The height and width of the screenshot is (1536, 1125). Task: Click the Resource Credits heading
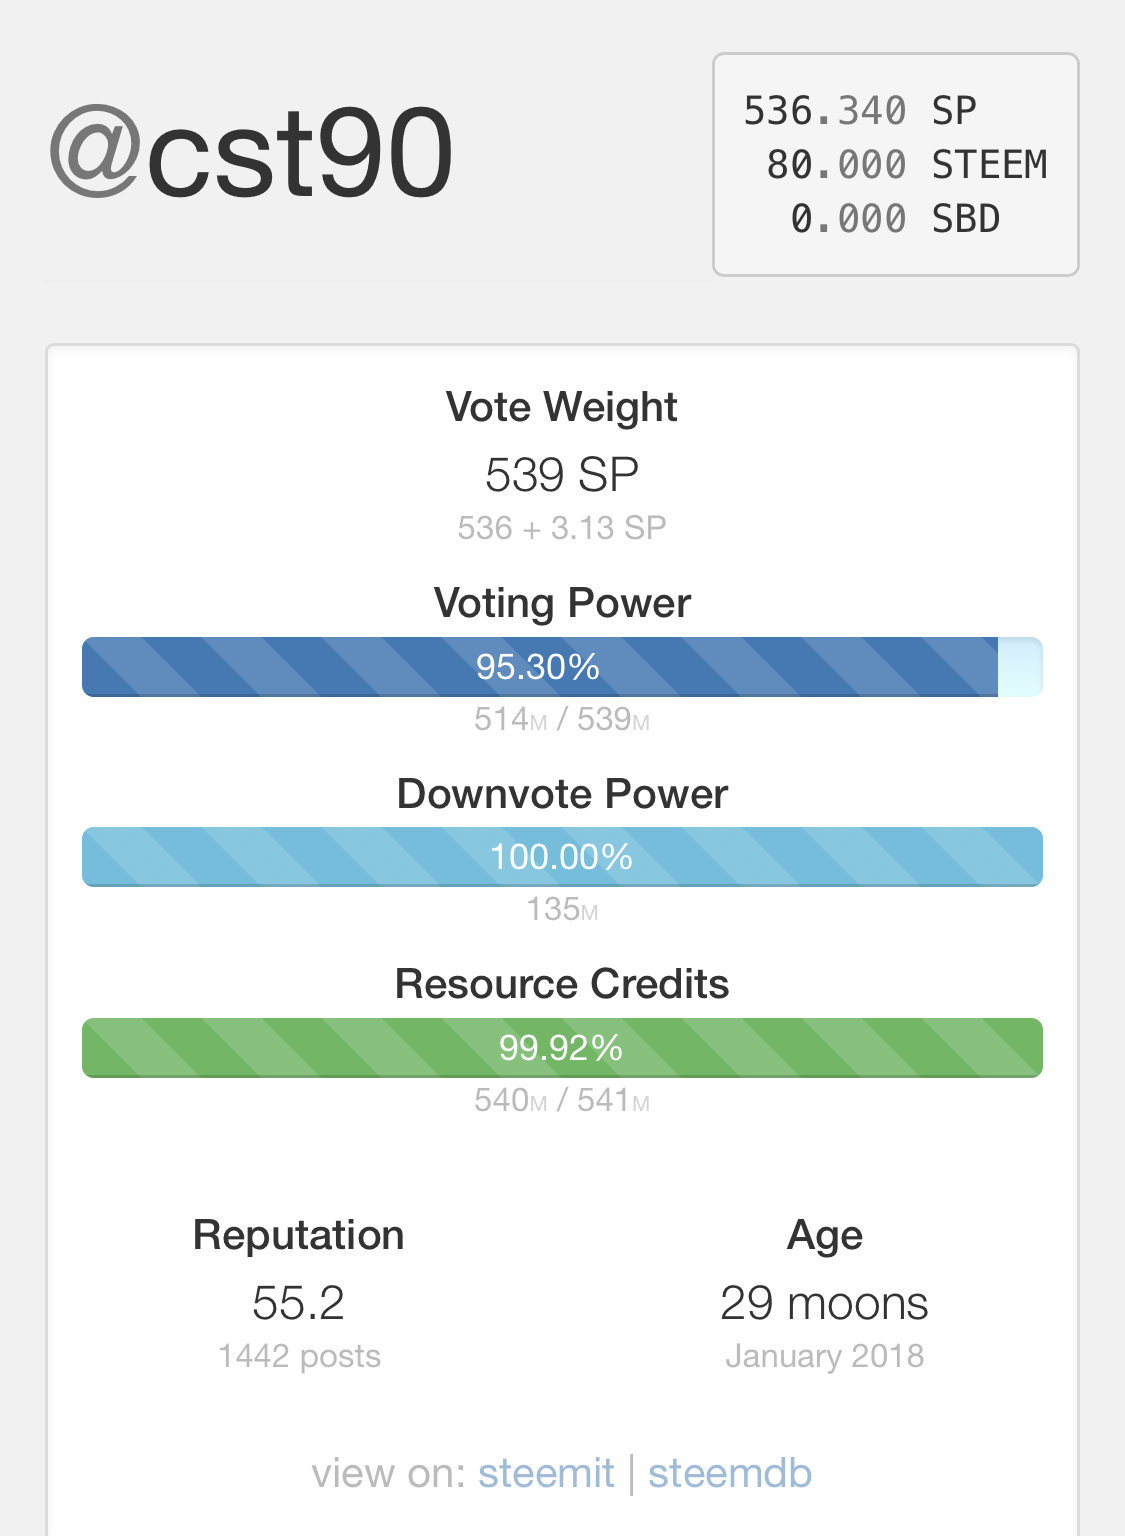(x=562, y=984)
